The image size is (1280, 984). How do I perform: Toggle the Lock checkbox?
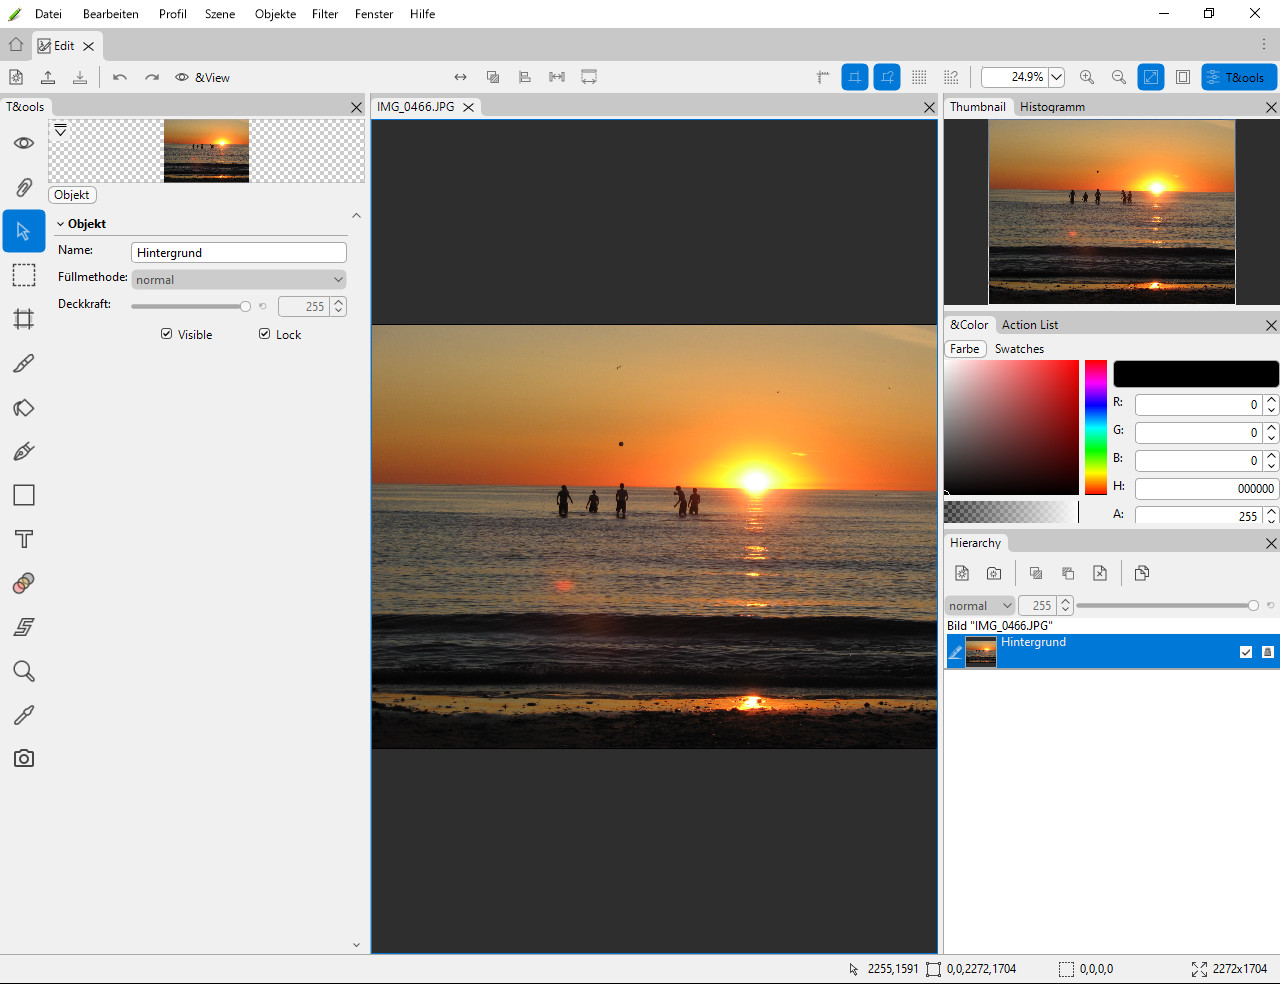[x=265, y=334]
